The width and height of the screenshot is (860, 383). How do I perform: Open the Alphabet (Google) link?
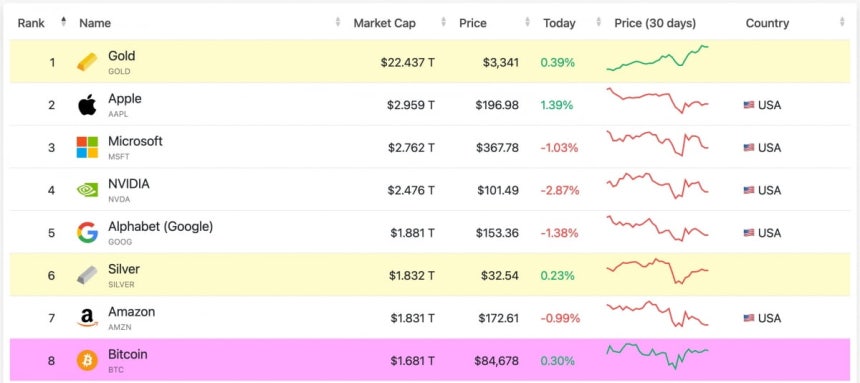pos(160,226)
